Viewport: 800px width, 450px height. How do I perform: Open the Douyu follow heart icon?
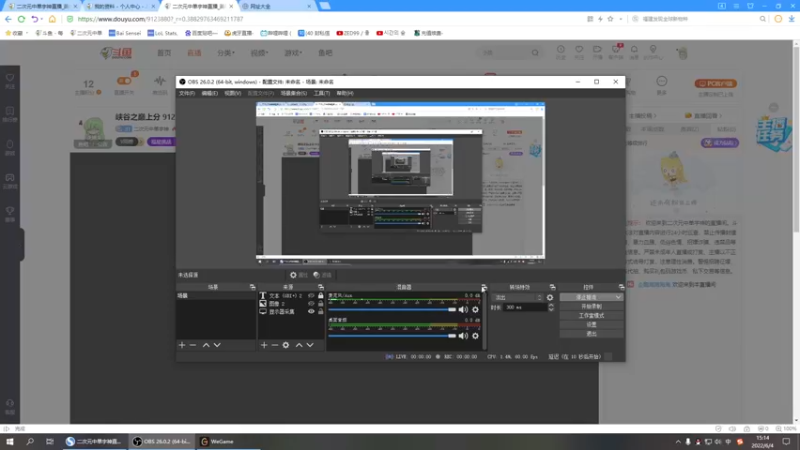[x=579, y=49]
